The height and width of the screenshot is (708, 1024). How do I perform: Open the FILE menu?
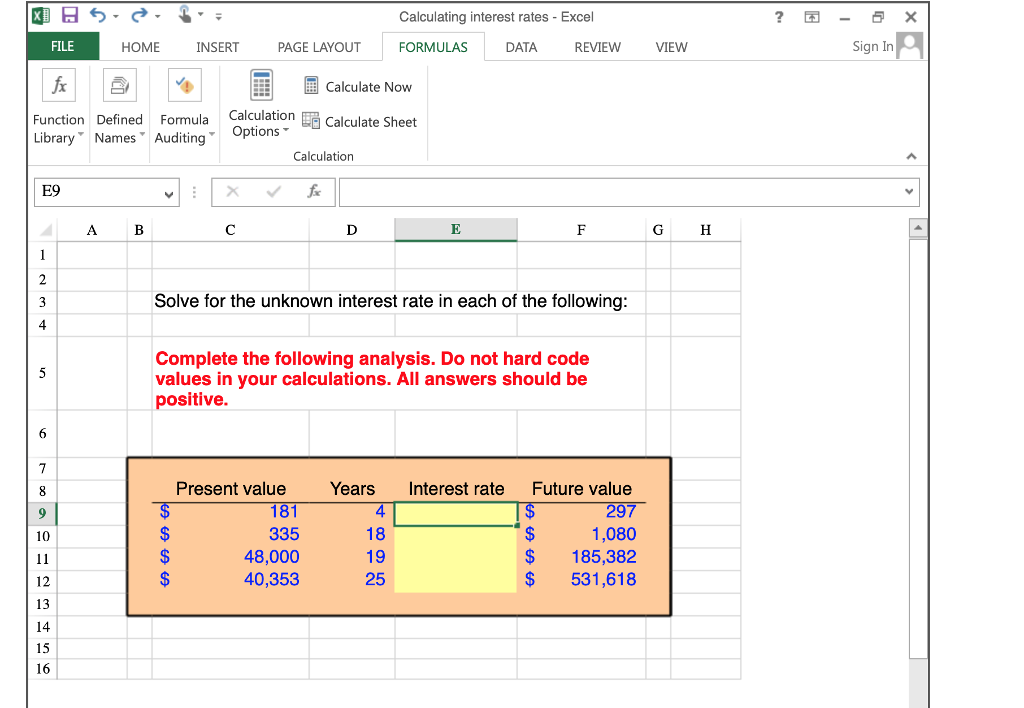pyautogui.click(x=62, y=46)
